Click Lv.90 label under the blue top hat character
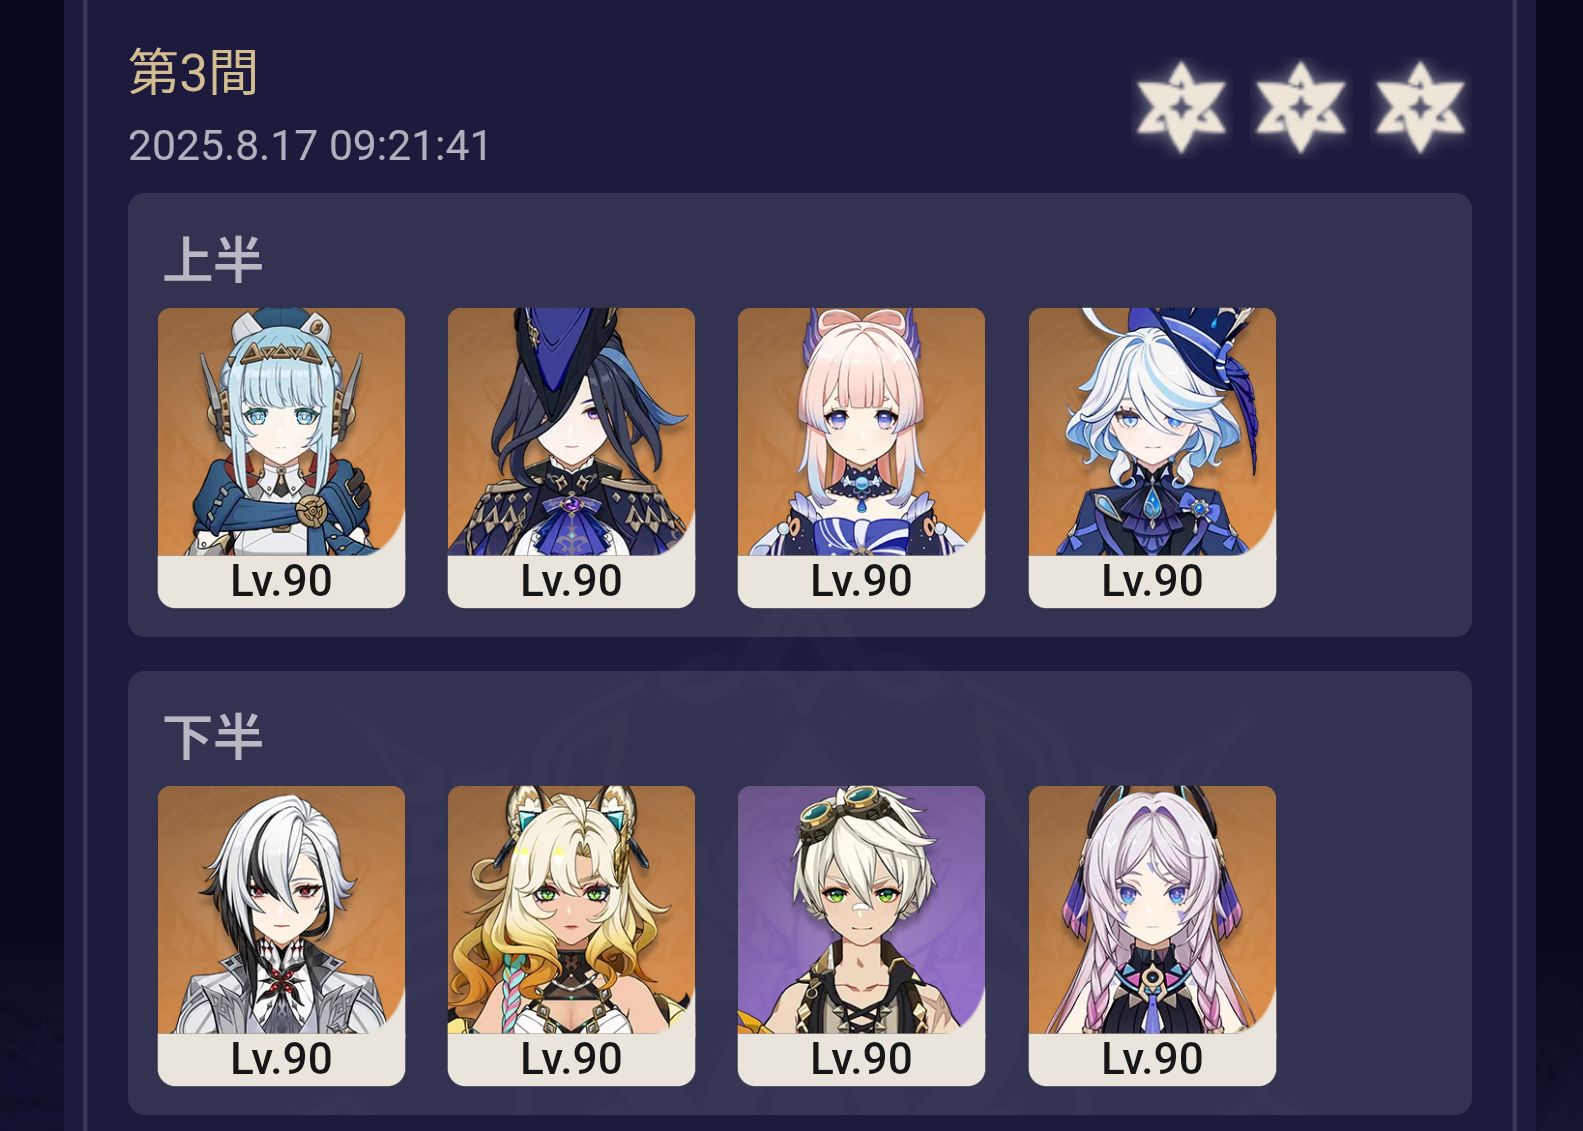1583x1131 pixels. pyautogui.click(x=1152, y=581)
